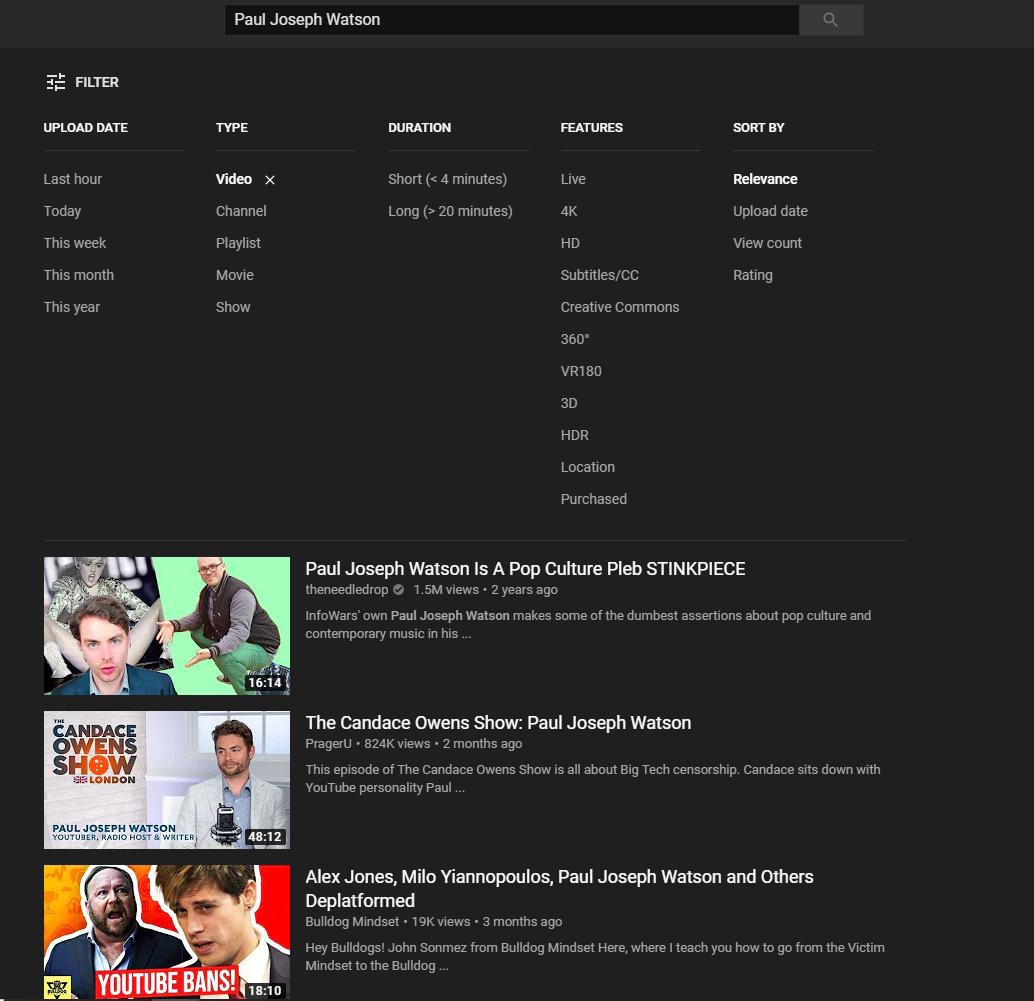1034x1001 pixels.
Task: Filter uploads by Today
Action: click(x=62, y=211)
